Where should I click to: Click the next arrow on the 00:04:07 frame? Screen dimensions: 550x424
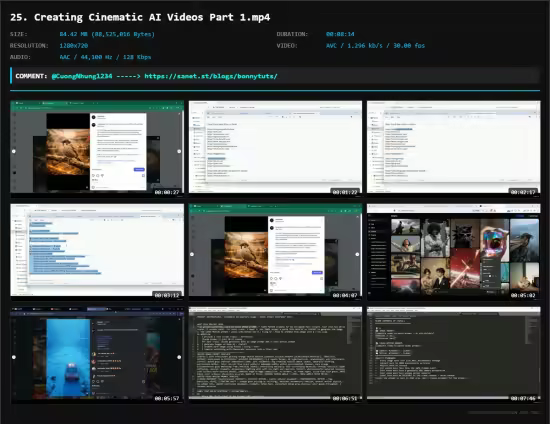(357, 254)
